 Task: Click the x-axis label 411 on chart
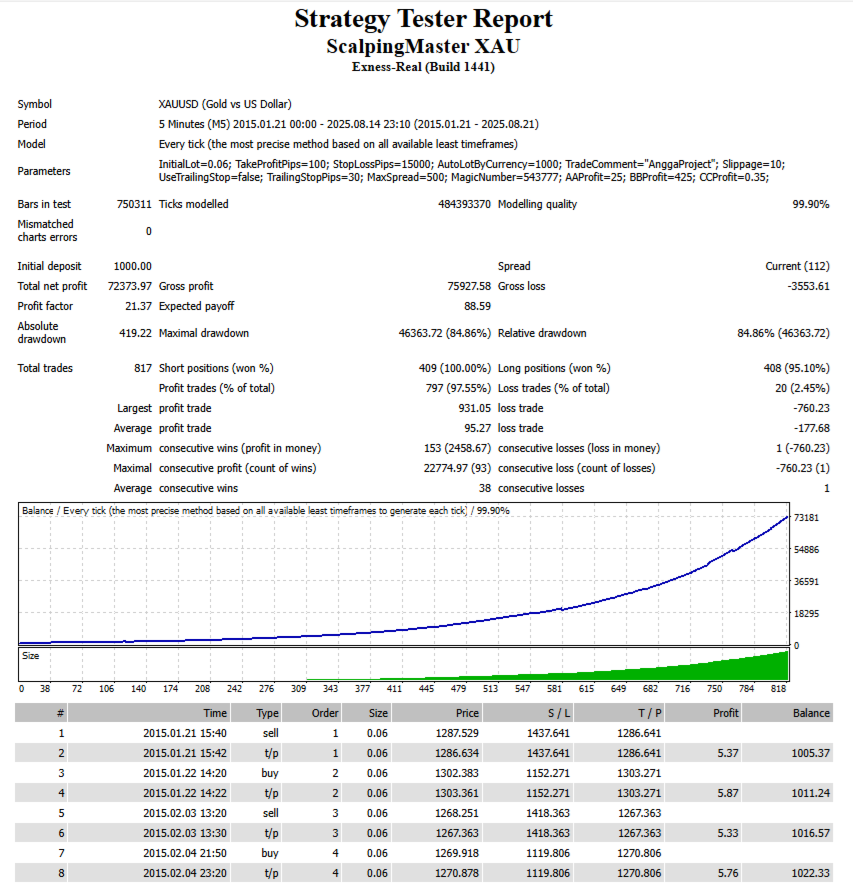394,689
